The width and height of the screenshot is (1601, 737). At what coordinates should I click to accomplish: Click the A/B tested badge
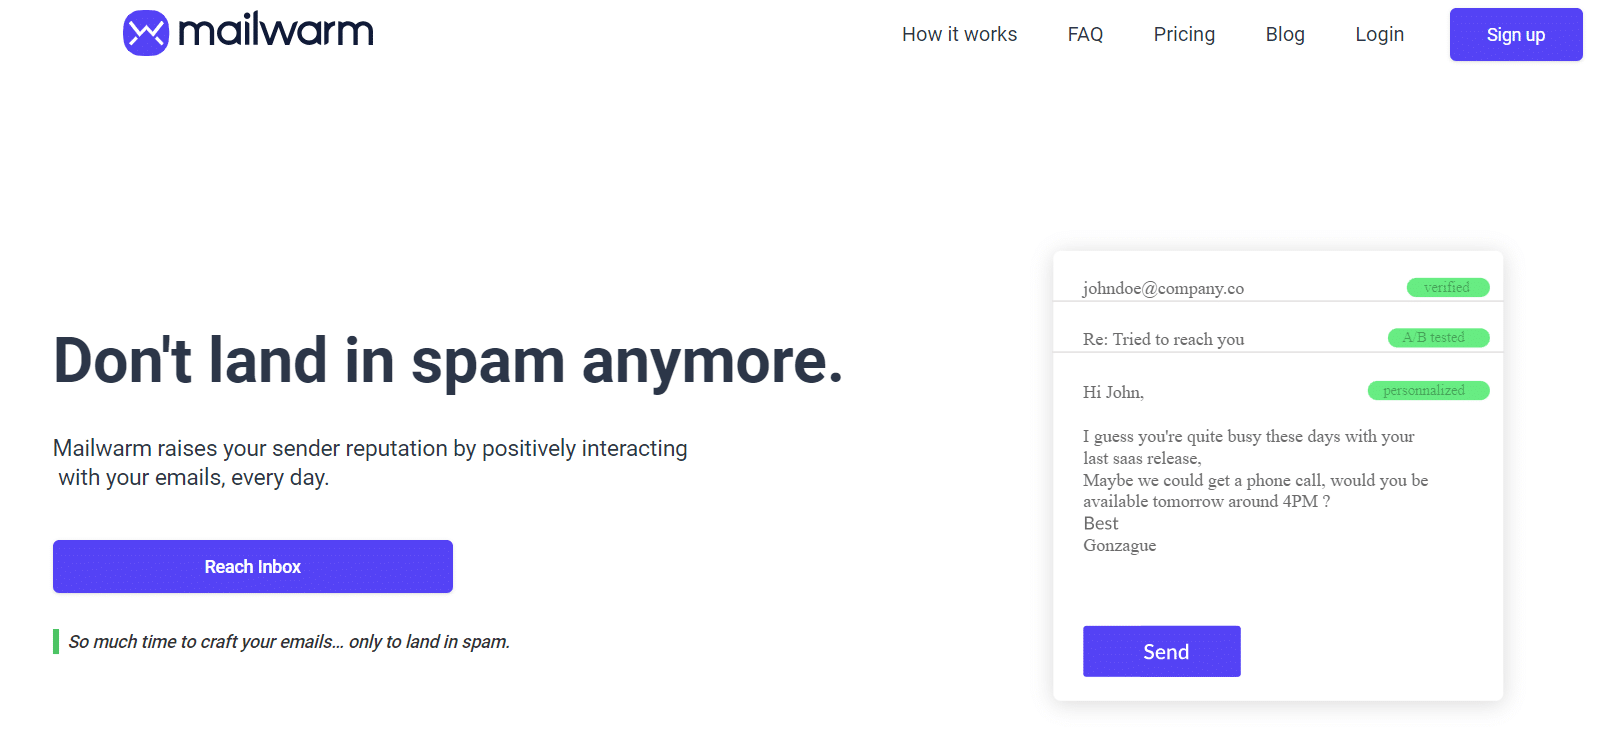(1437, 338)
